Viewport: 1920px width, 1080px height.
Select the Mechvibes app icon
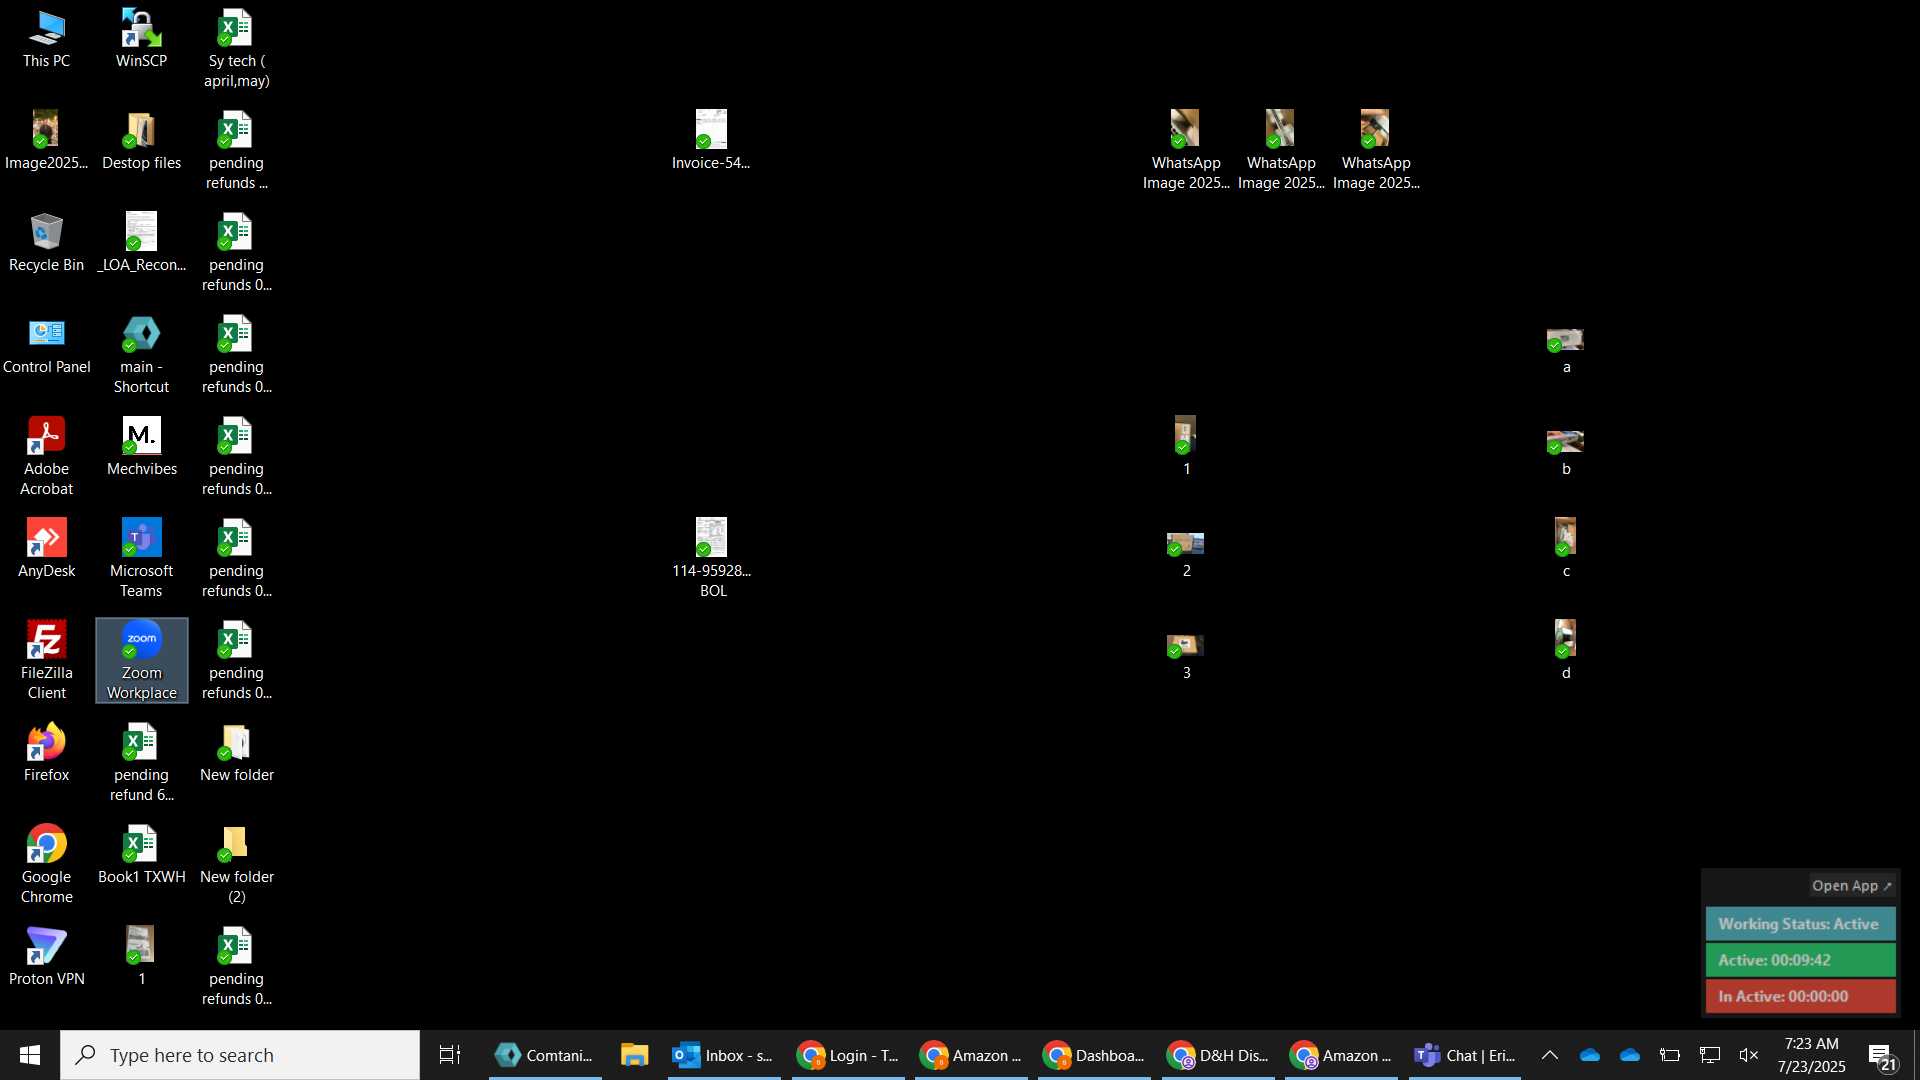(141, 448)
